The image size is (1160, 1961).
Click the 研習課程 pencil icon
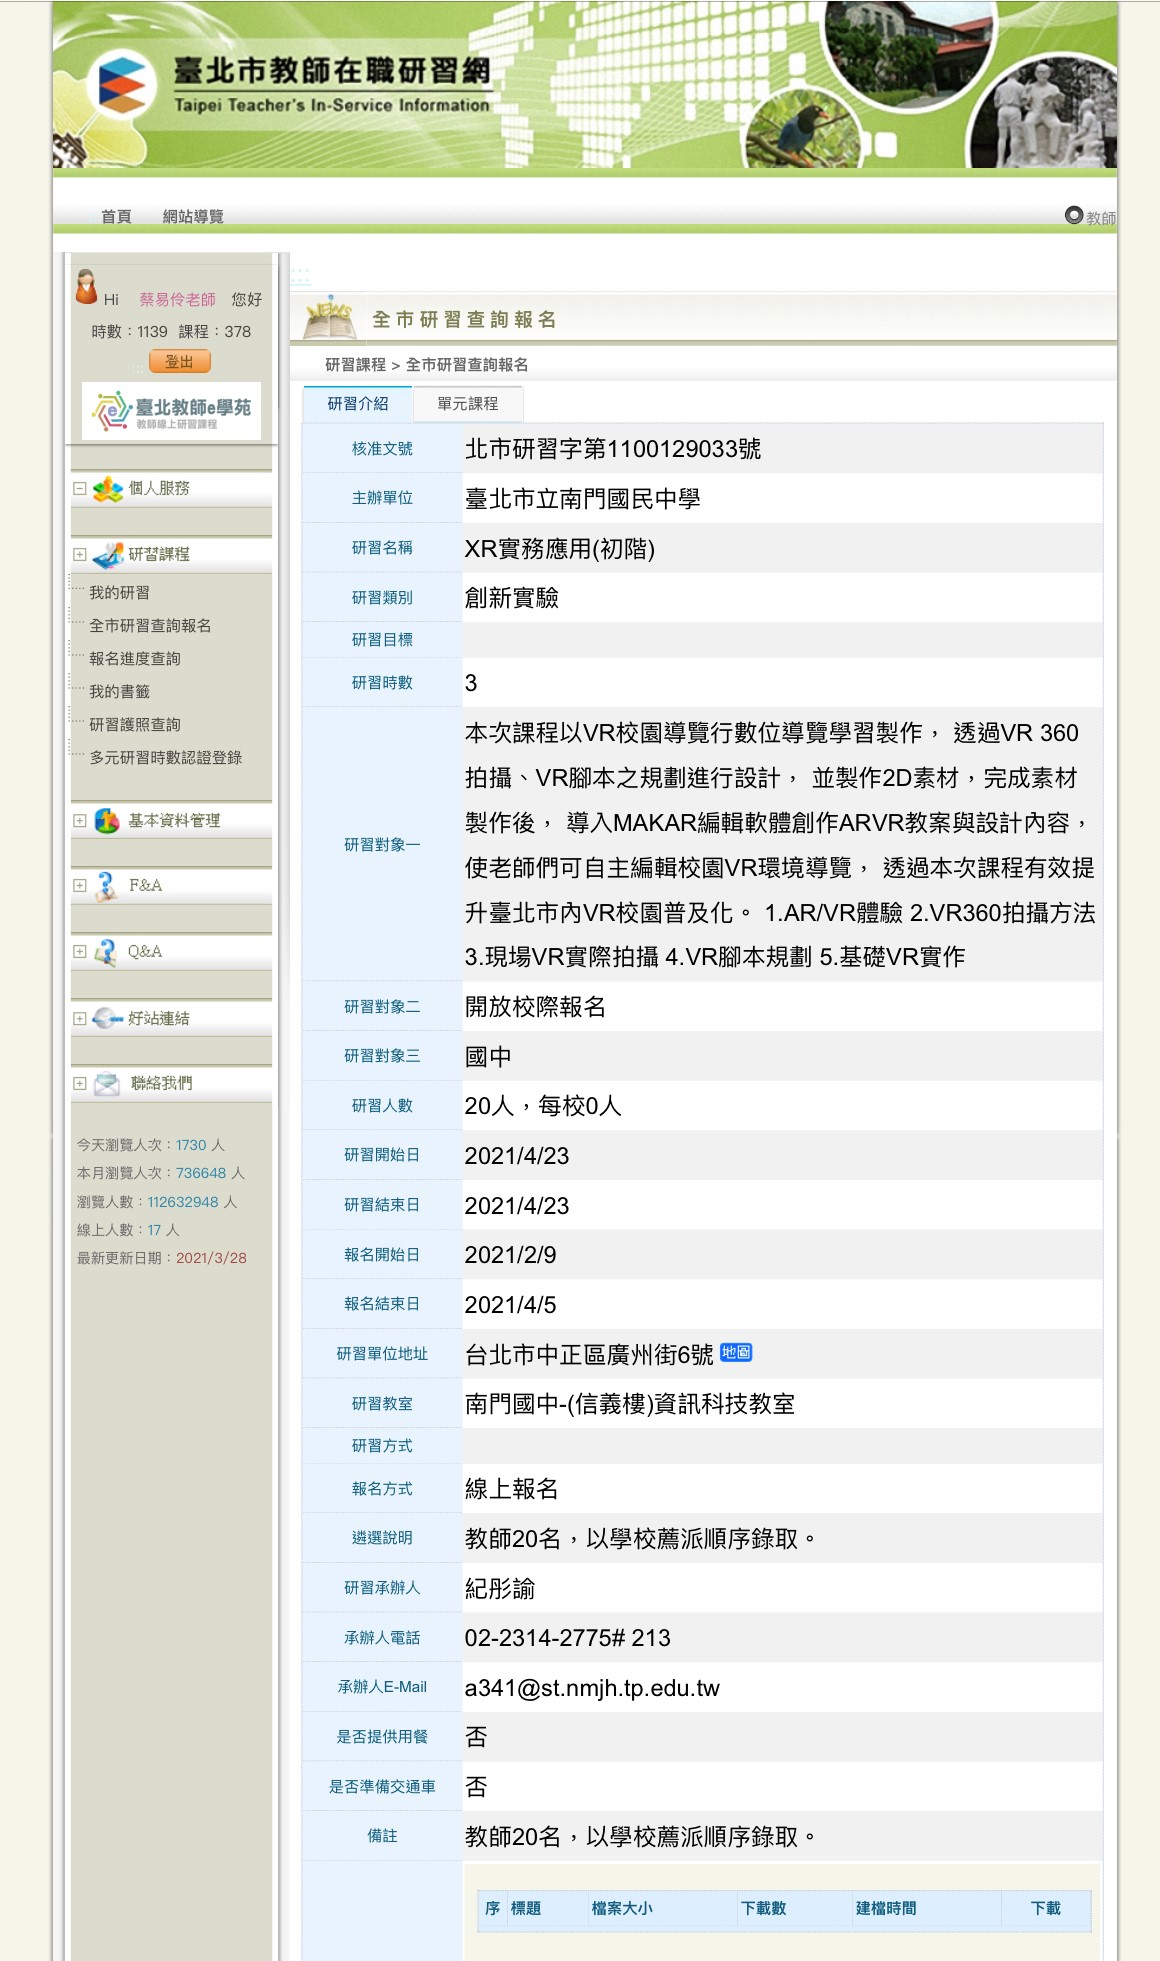[107, 555]
